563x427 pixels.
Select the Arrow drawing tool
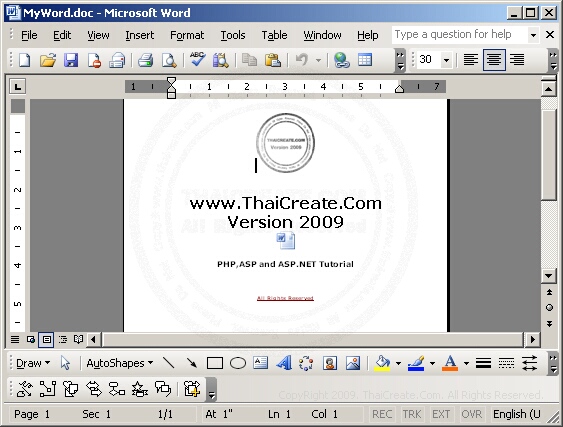coord(192,363)
